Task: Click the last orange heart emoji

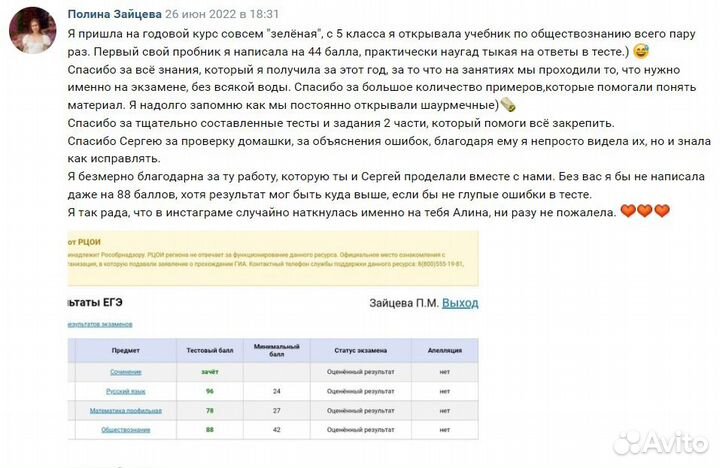Action: [x=662, y=211]
